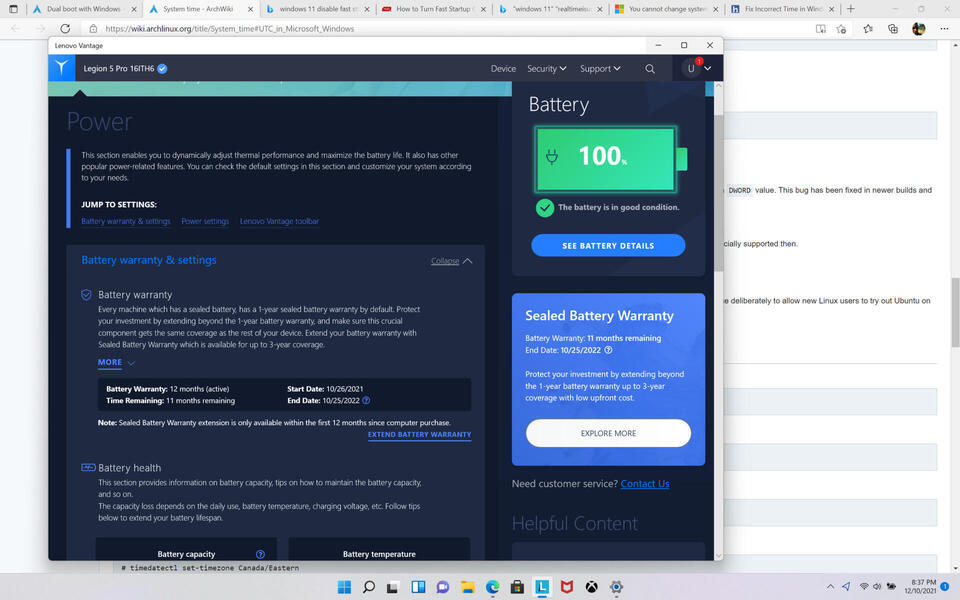Screen dimensions: 960x600
Task: Jump to Power settings link
Action: [x=205, y=222]
